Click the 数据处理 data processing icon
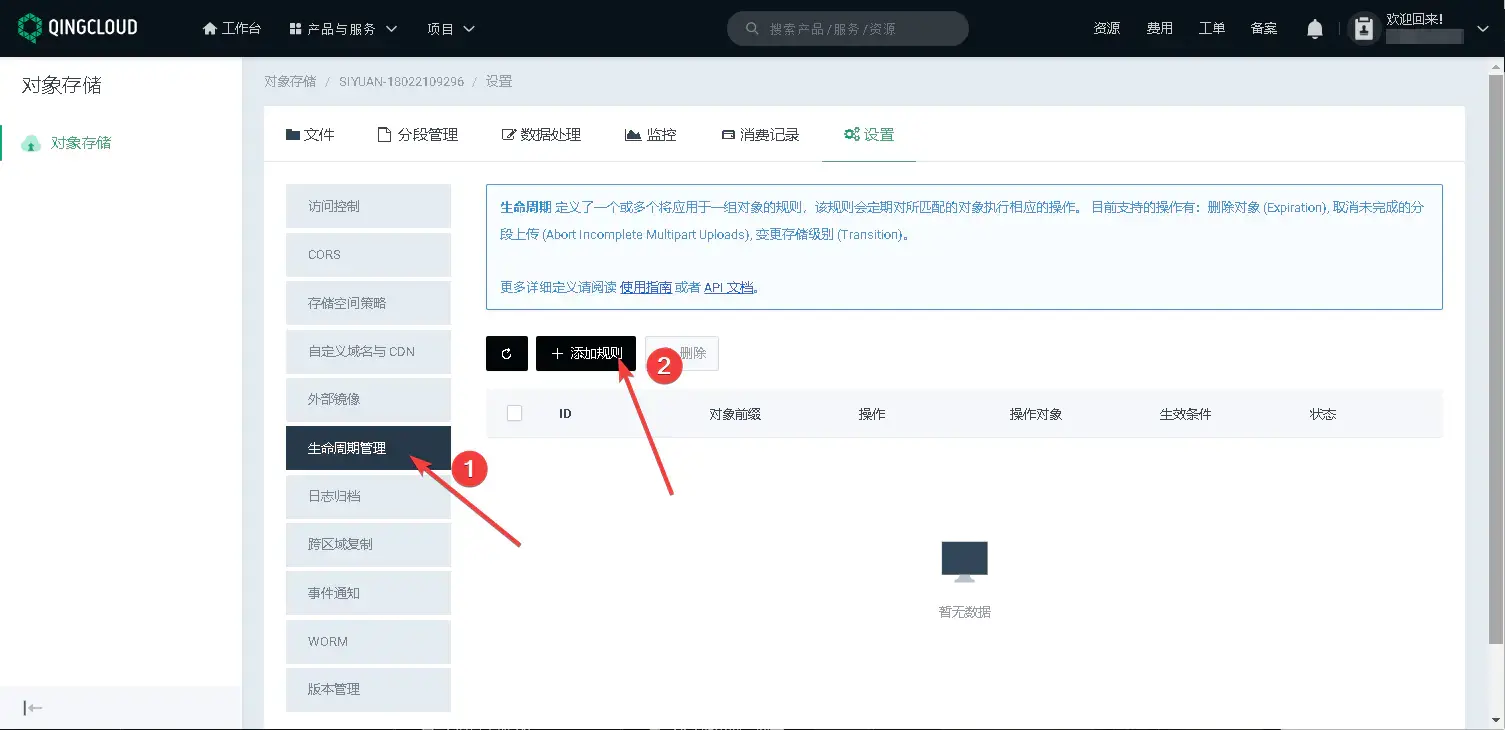Image resolution: width=1505 pixels, height=730 pixels. (508, 133)
